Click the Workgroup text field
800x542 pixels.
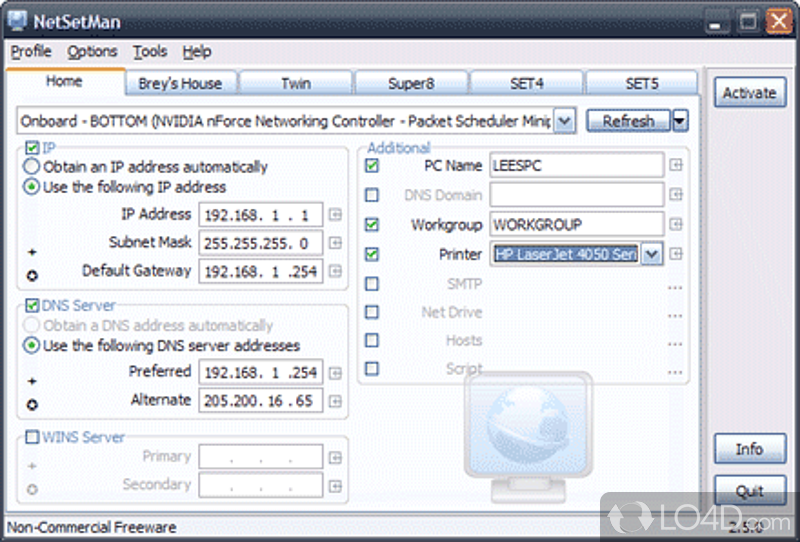click(577, 224)
